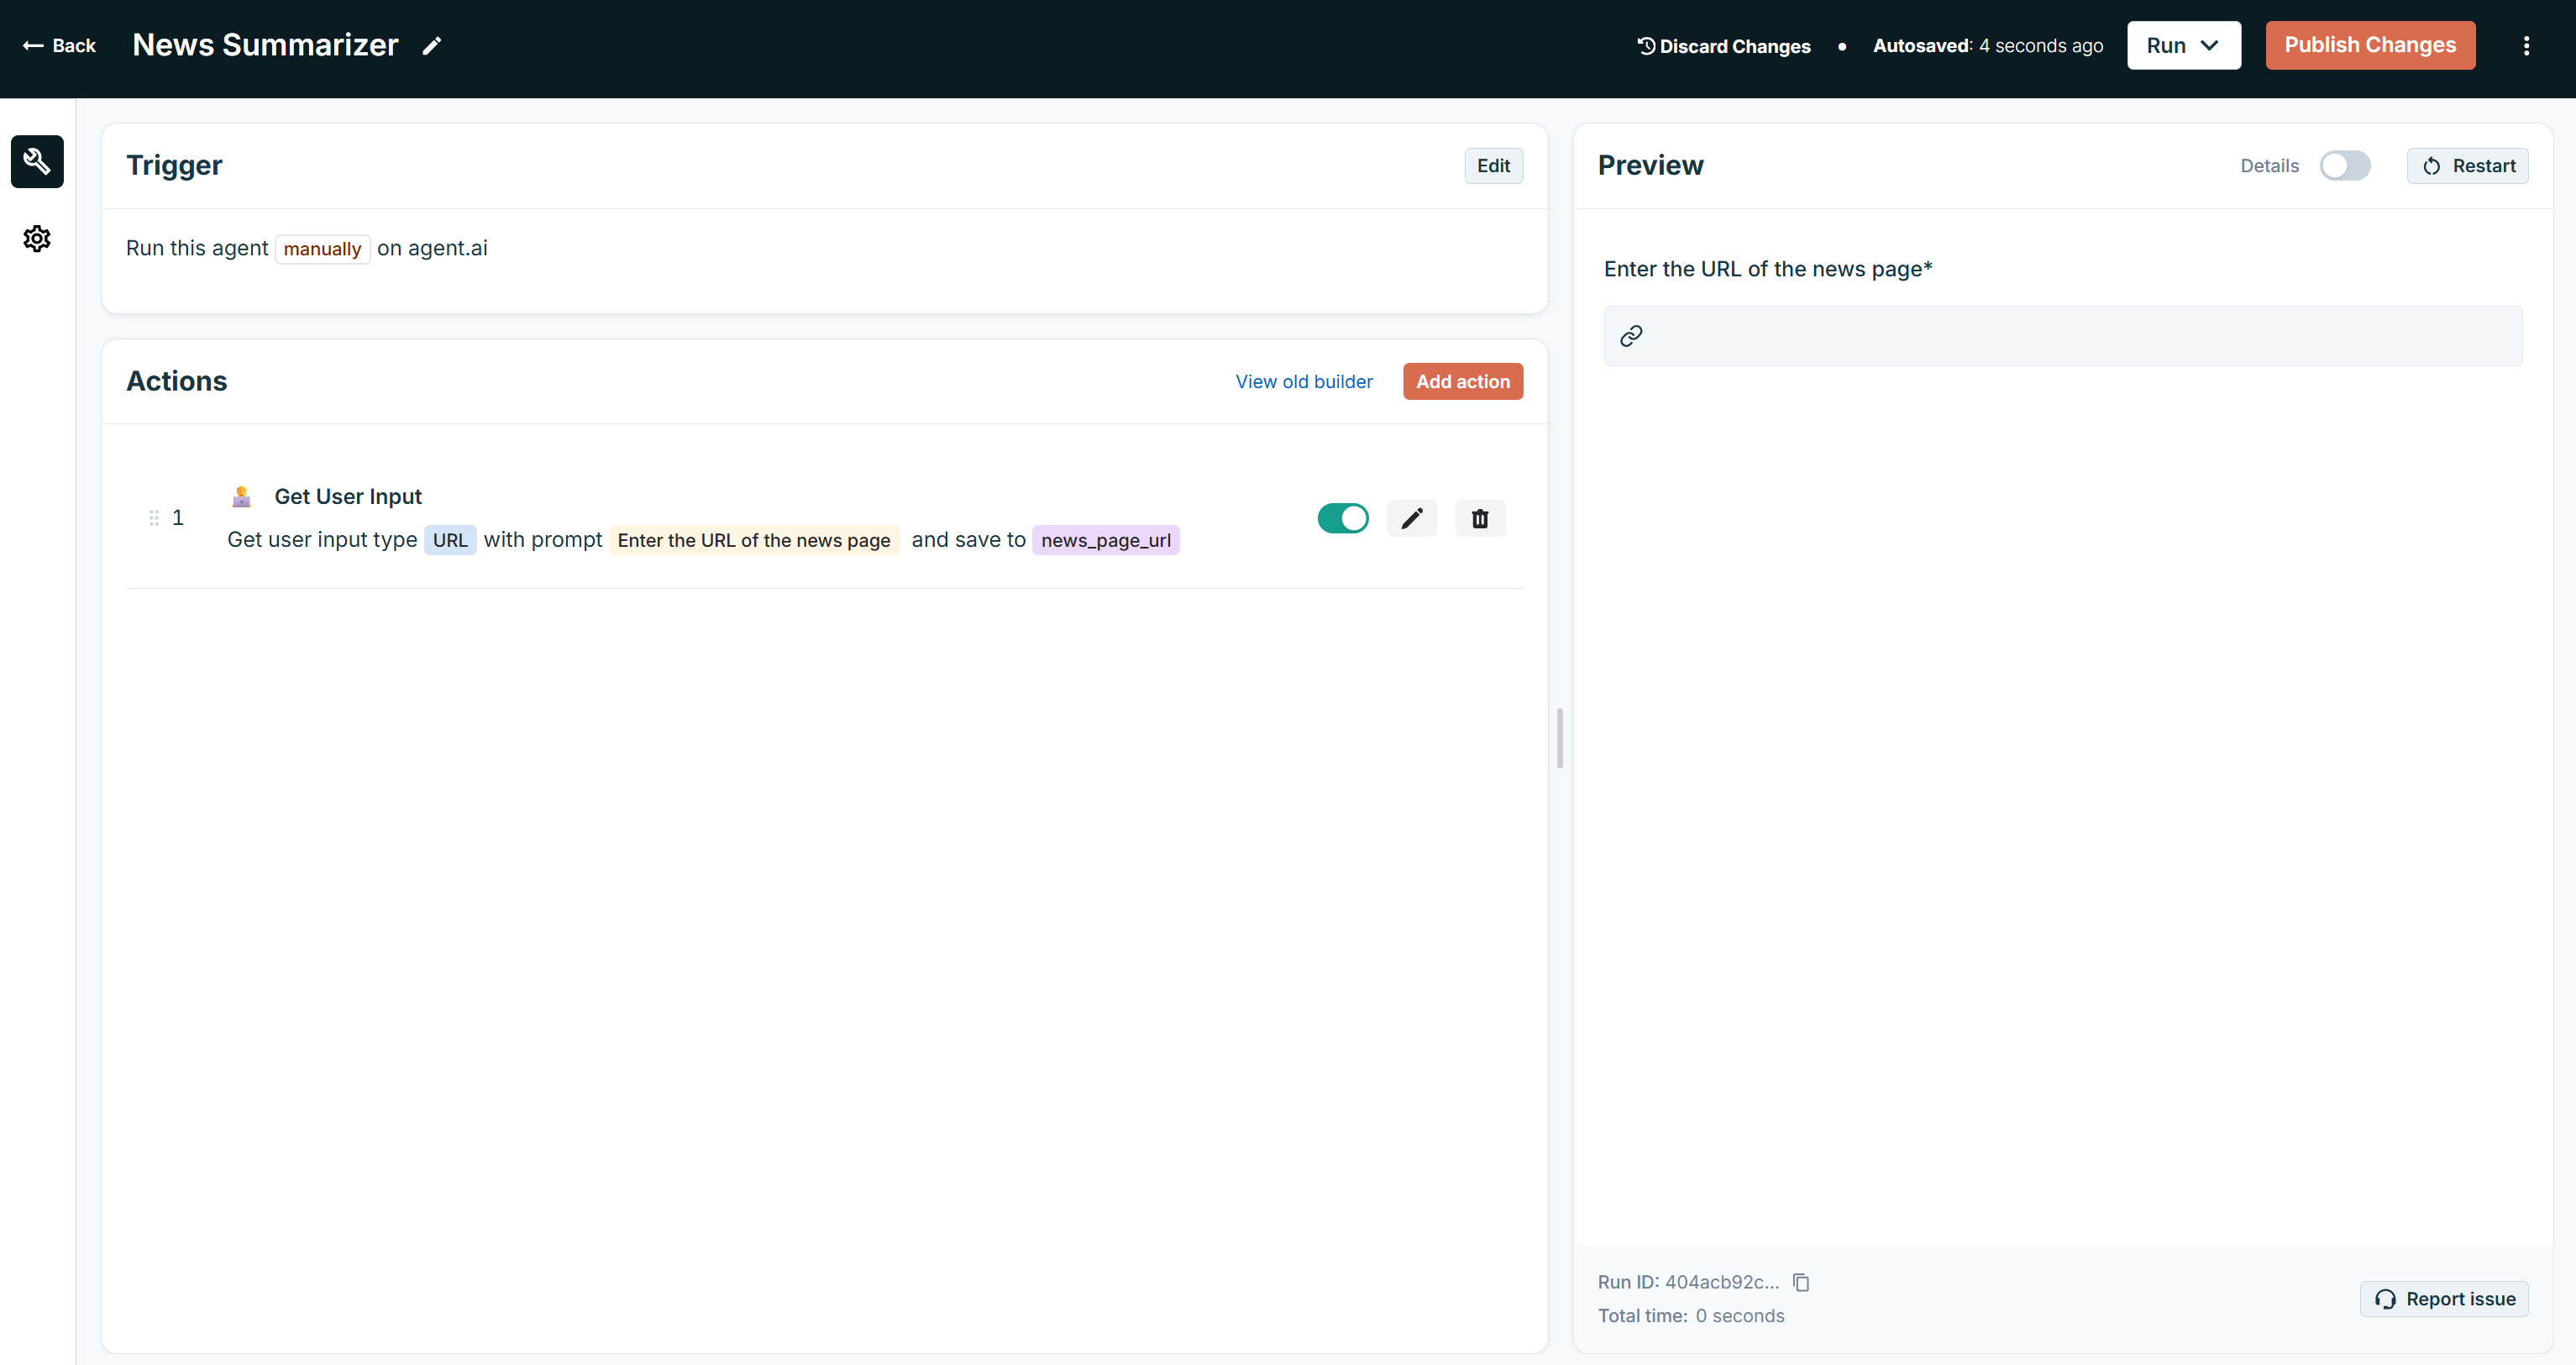Click the URL input type chip
The width and height of the screenshot is (2576, 1365).
tap(449, 540)
